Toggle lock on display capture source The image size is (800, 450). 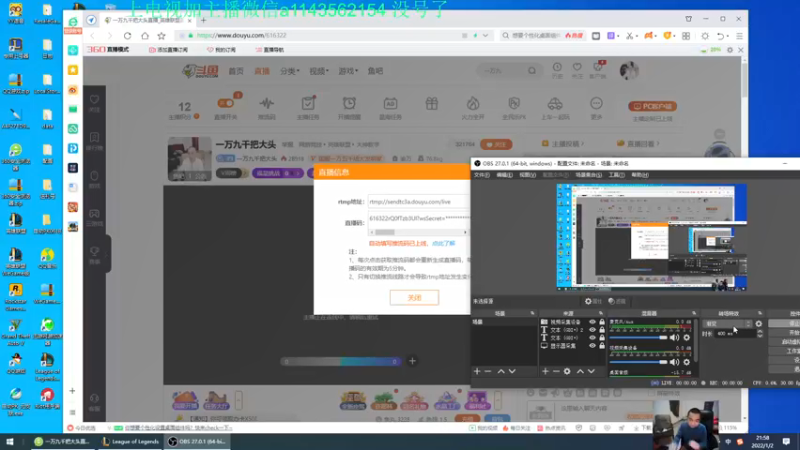coord(602,345)
